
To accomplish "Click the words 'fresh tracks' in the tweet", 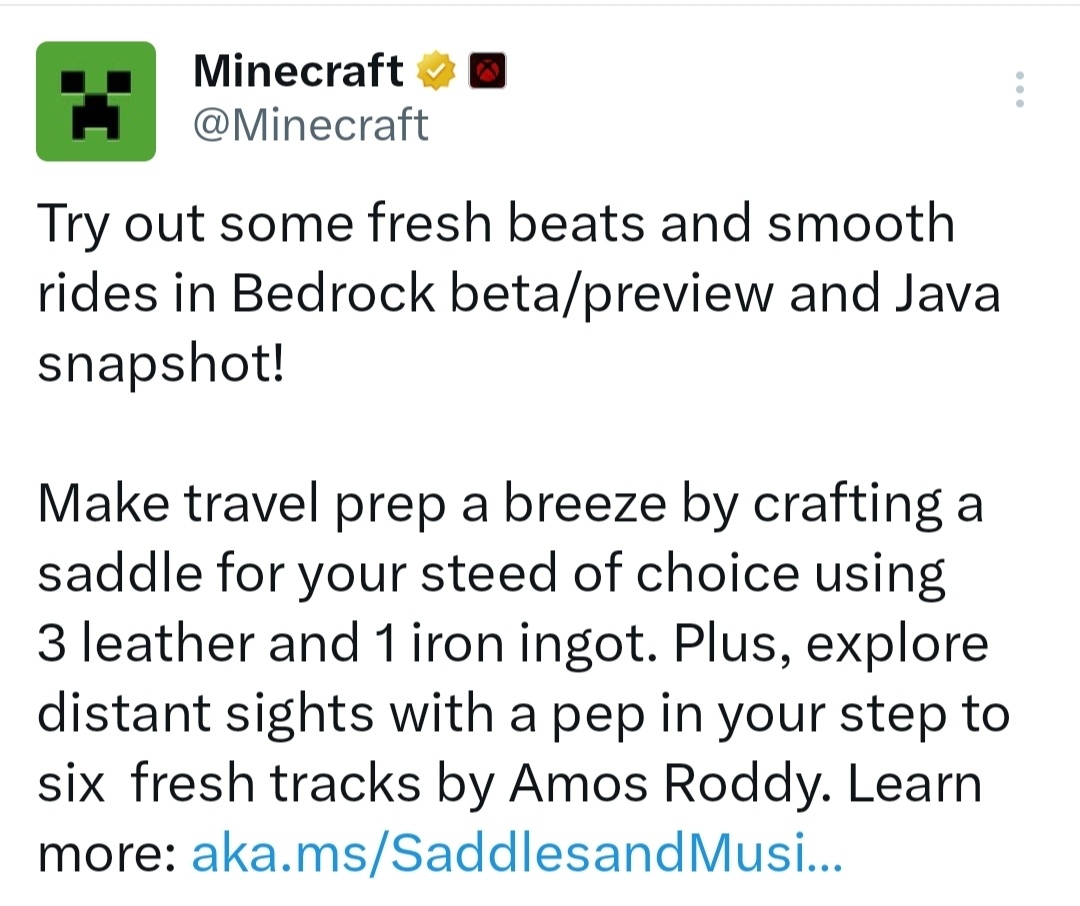I will [x=275, y=783].
